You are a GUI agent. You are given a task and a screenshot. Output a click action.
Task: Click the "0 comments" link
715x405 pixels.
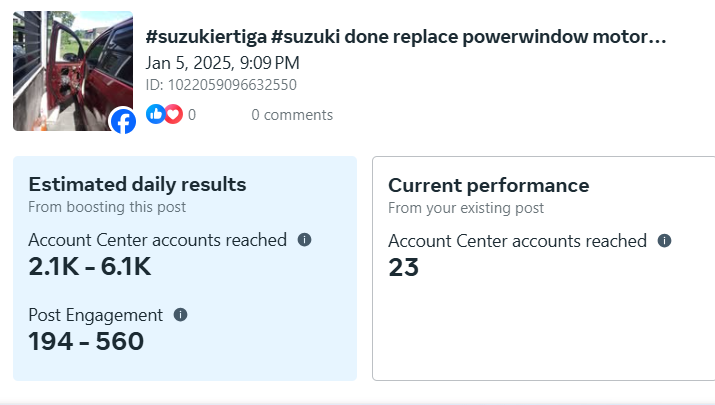292,115
